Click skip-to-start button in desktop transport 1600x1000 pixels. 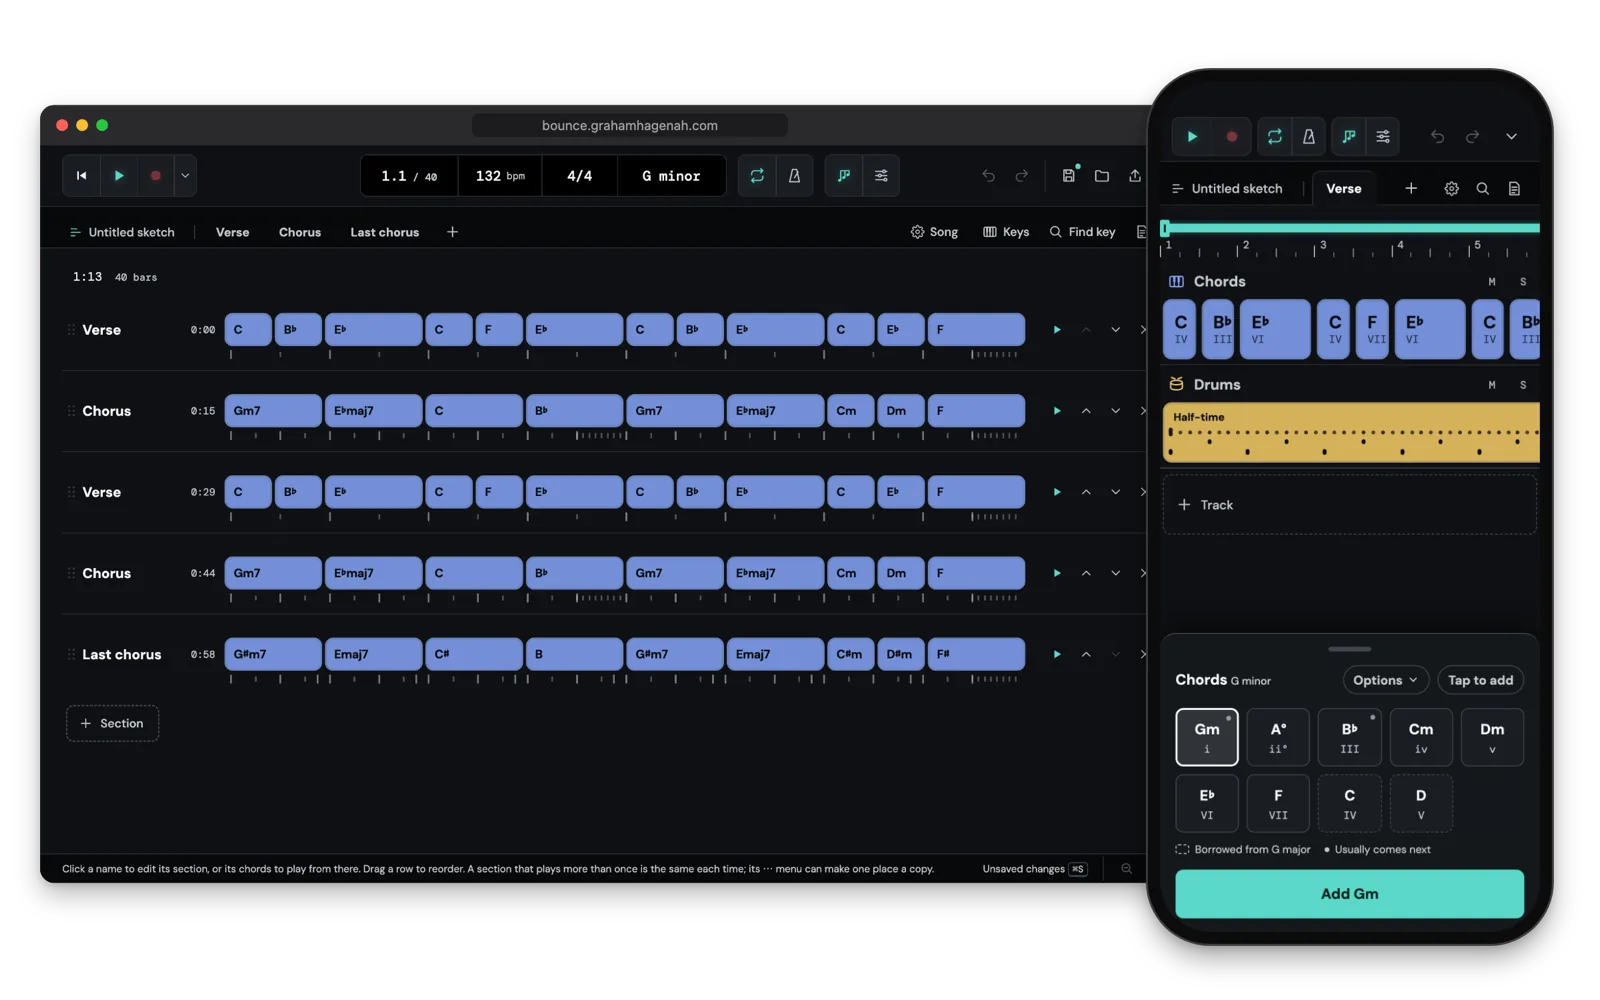[x=82, y=176]
